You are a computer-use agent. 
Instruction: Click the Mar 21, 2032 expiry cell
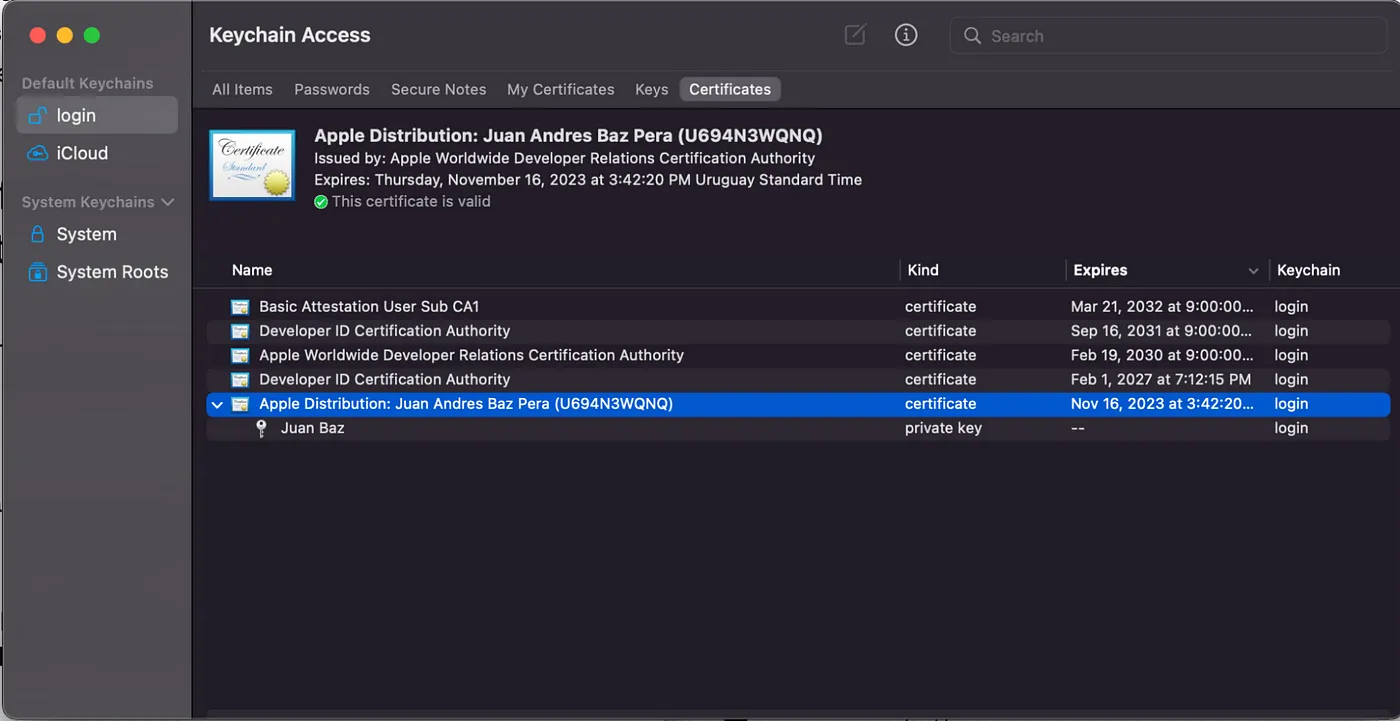(1161, 307)
